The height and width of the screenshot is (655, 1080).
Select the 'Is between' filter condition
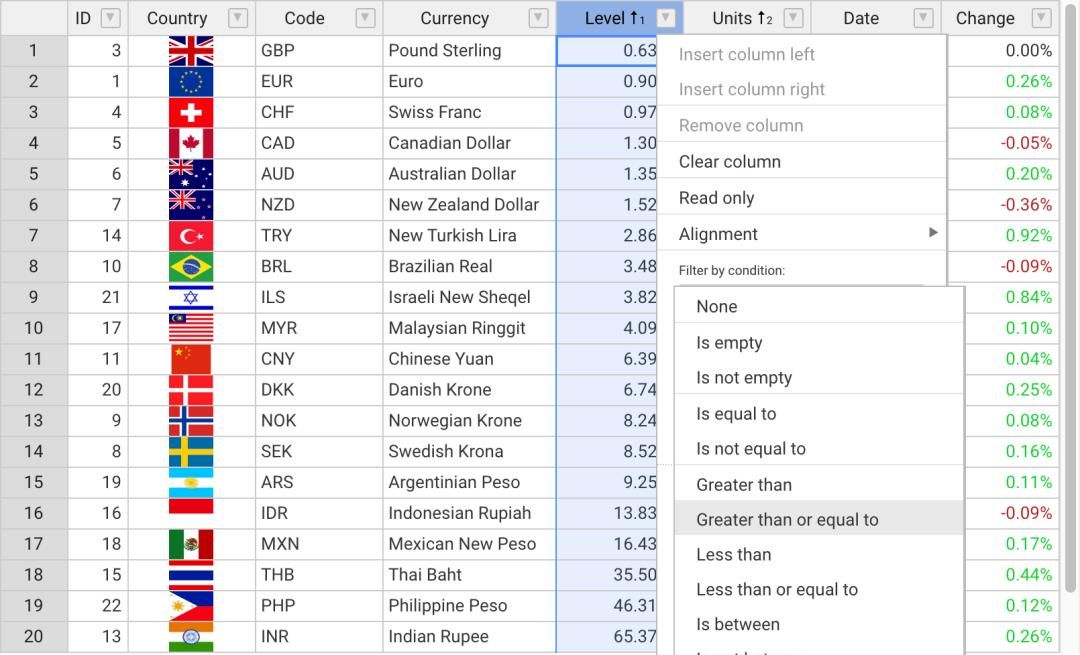(x=737, y=625)
